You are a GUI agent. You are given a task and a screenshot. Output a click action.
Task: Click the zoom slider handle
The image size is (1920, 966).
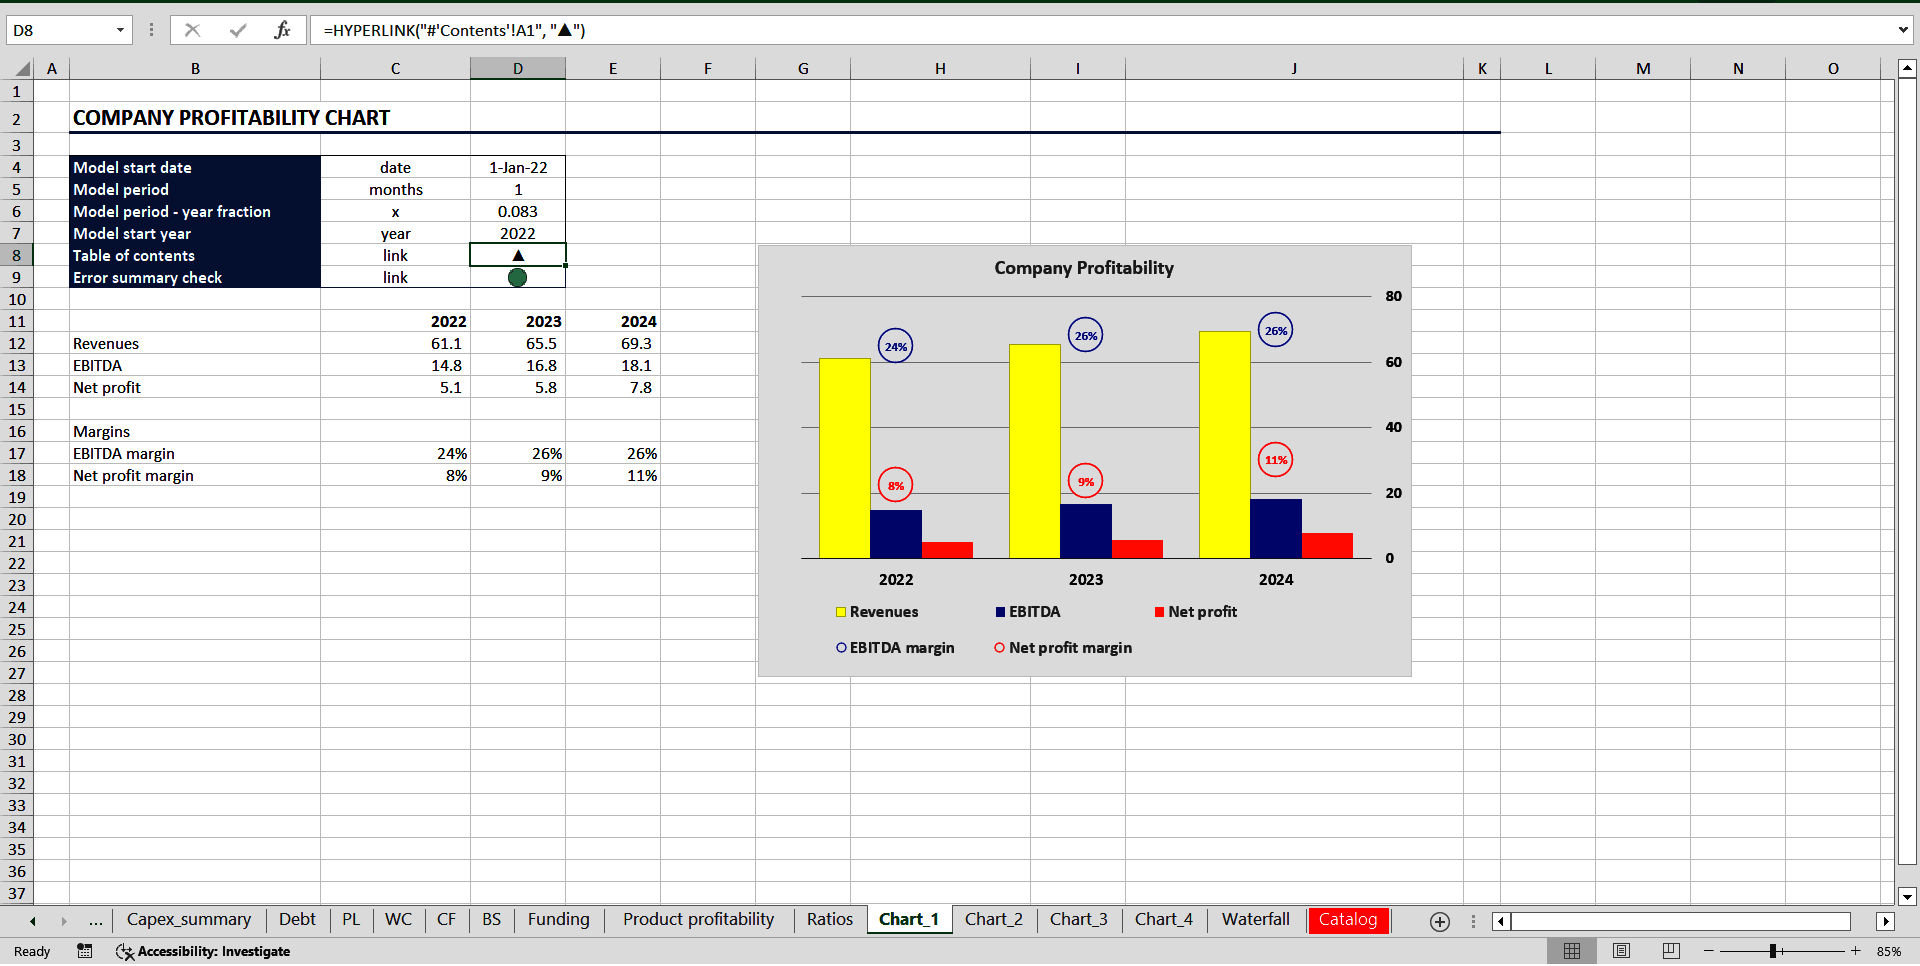(1772, 951)
